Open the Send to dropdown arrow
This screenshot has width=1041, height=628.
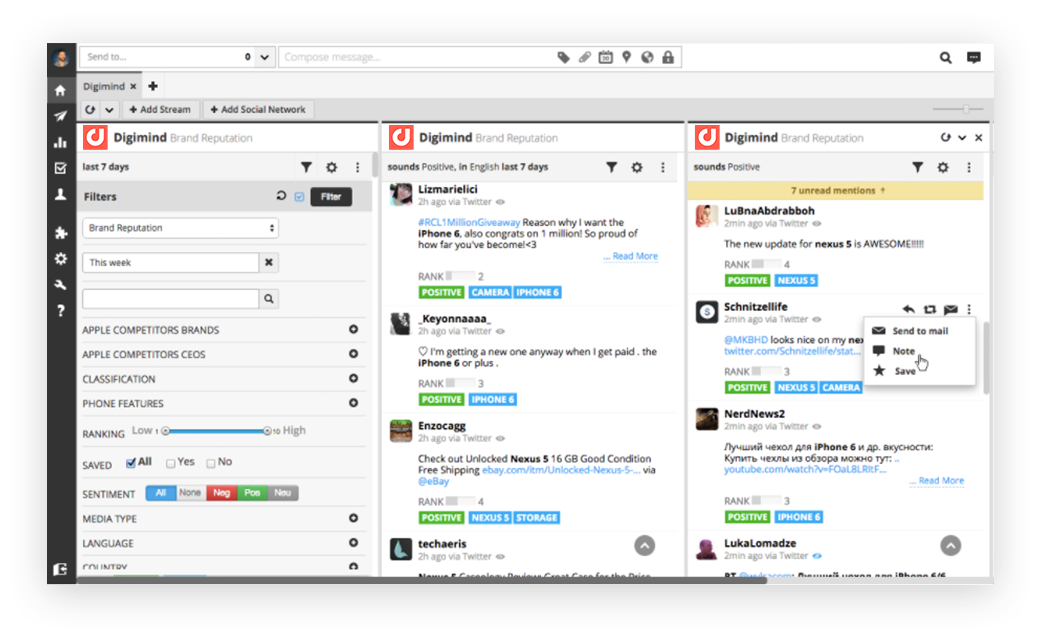(264, 57)
